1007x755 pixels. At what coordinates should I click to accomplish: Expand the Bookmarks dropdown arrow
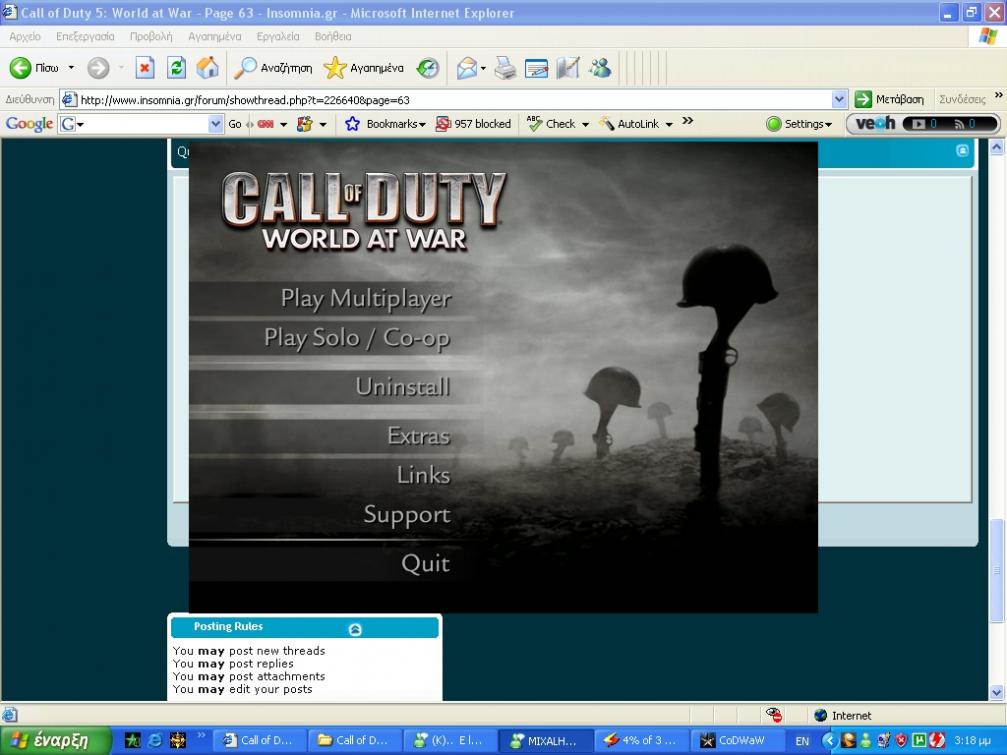click(x=422, y=125)
